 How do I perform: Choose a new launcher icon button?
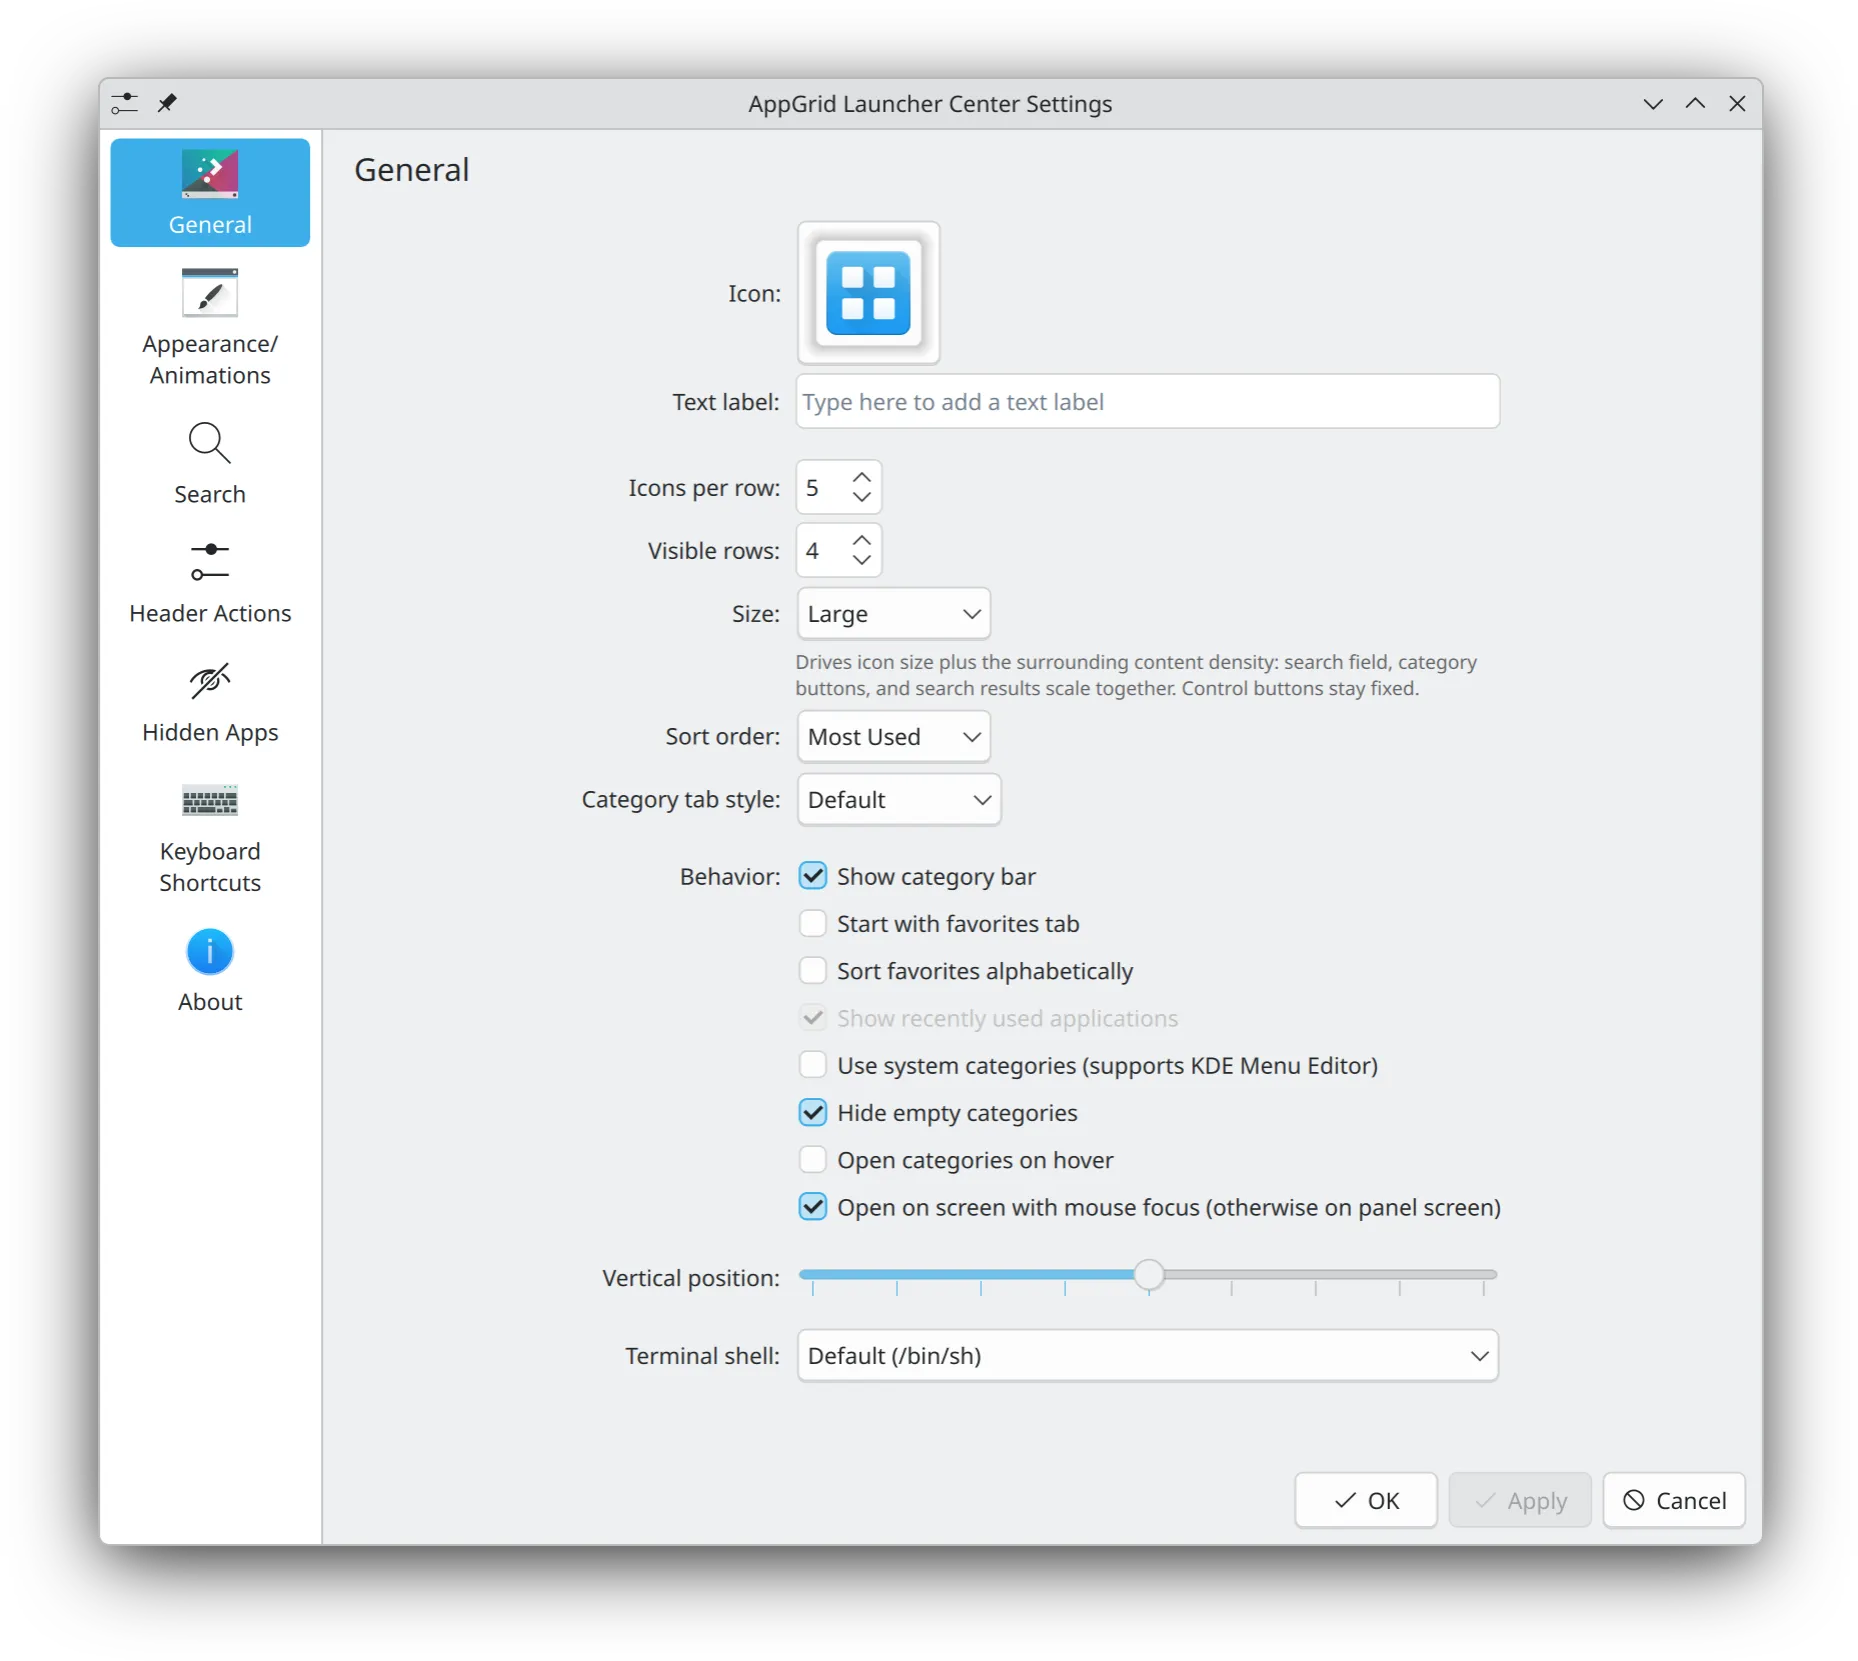(x=868, y=293)
